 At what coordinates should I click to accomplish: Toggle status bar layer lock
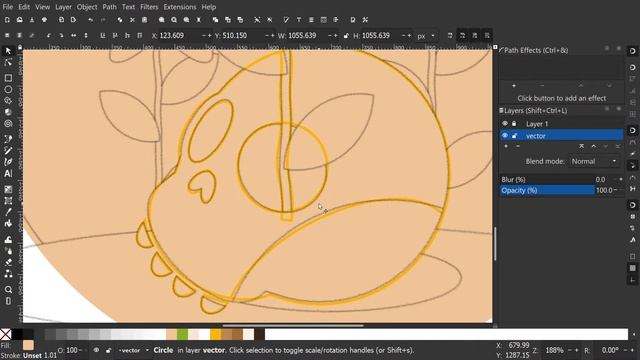point(108,350)
